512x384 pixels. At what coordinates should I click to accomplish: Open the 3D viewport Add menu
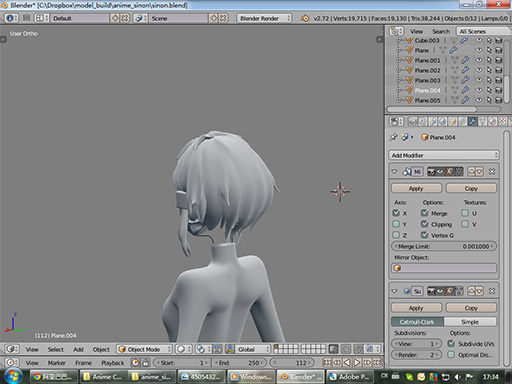point(78,349)
